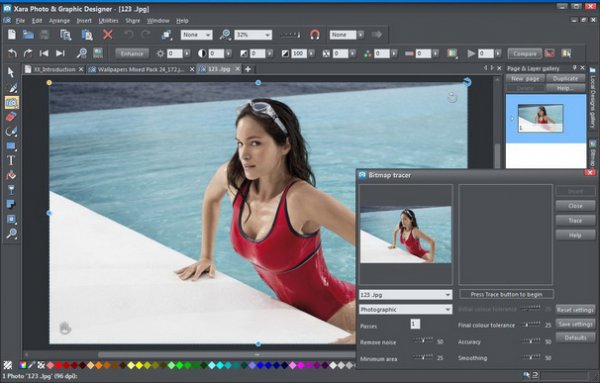
Task: Open the Utilities menu
Action: click(x=108, y=21)
